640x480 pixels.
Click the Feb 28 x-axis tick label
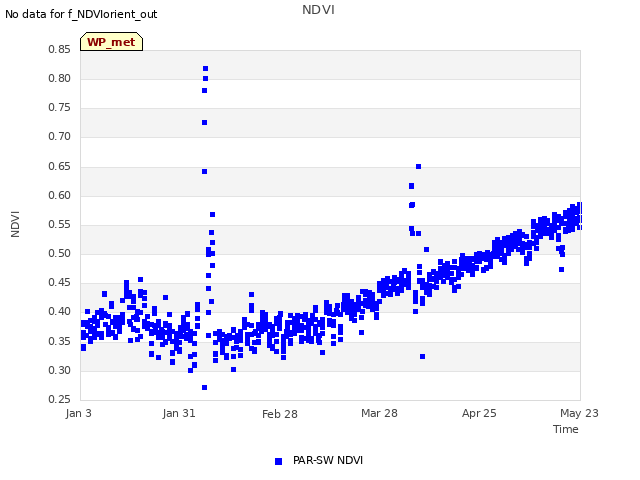point(280,414)
